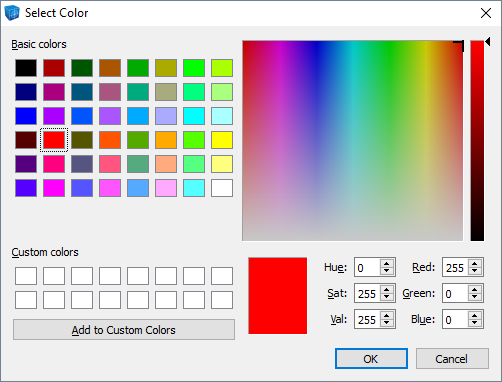502x382 pixels.
Task: Decrease the Sat value with down arrow
Action: [x=387, y=297]
